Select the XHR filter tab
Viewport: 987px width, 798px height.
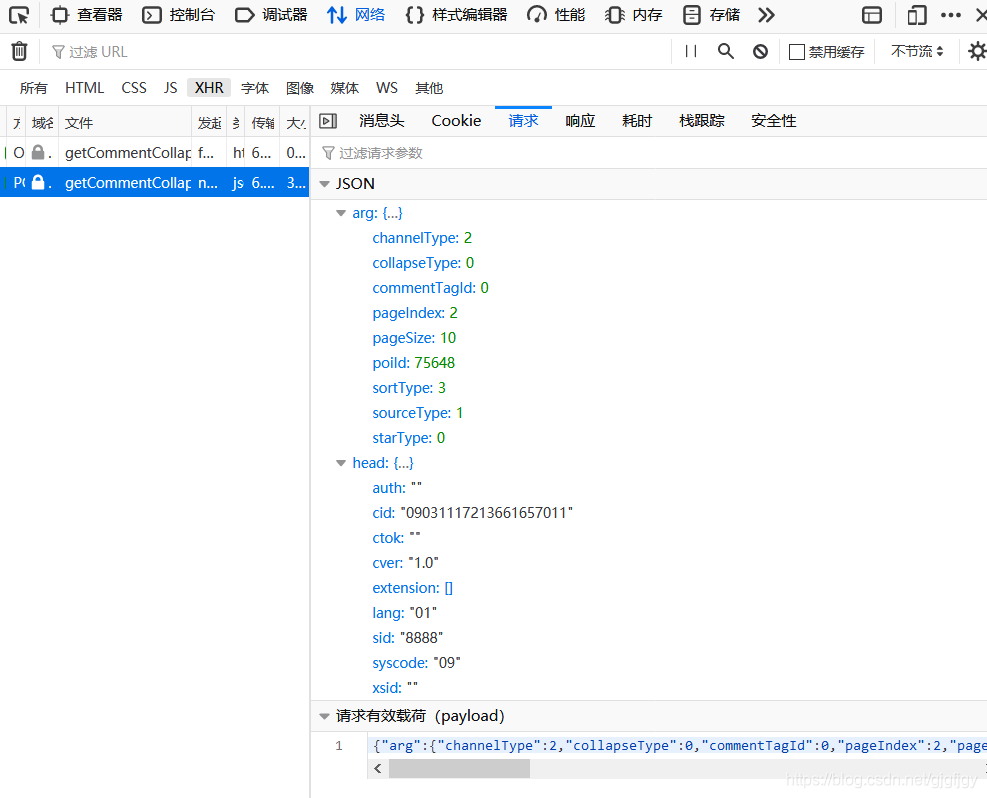tap(208, 88)
